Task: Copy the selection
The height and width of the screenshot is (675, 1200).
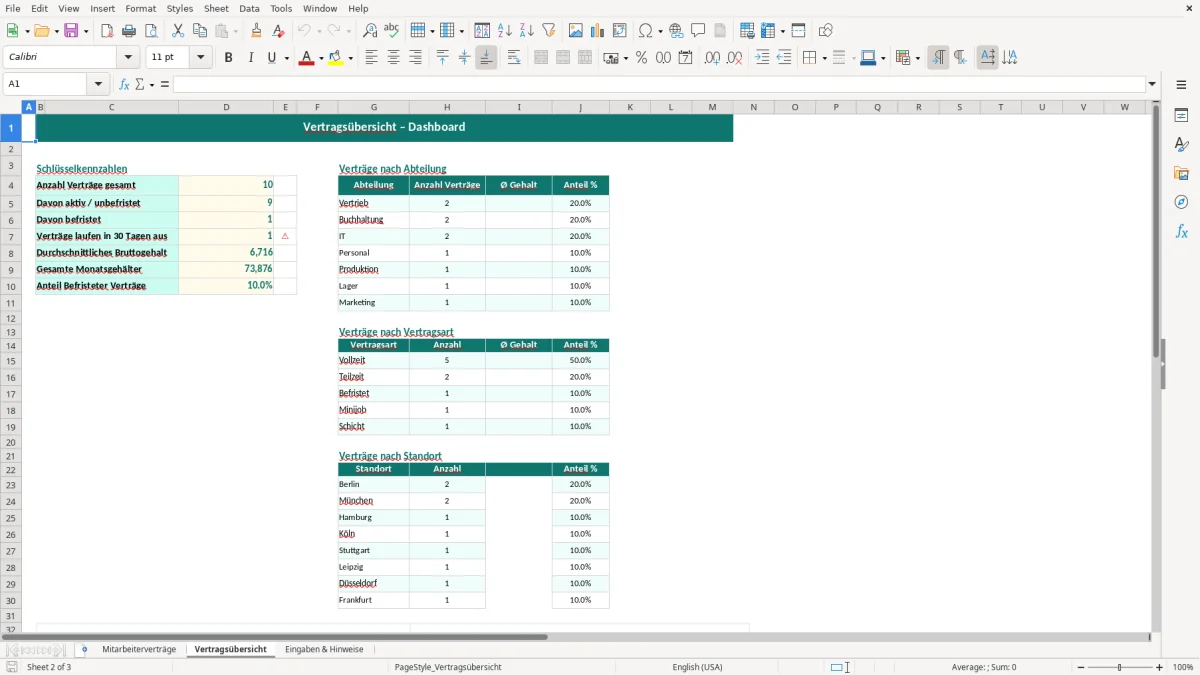Action: pos(199,31)
